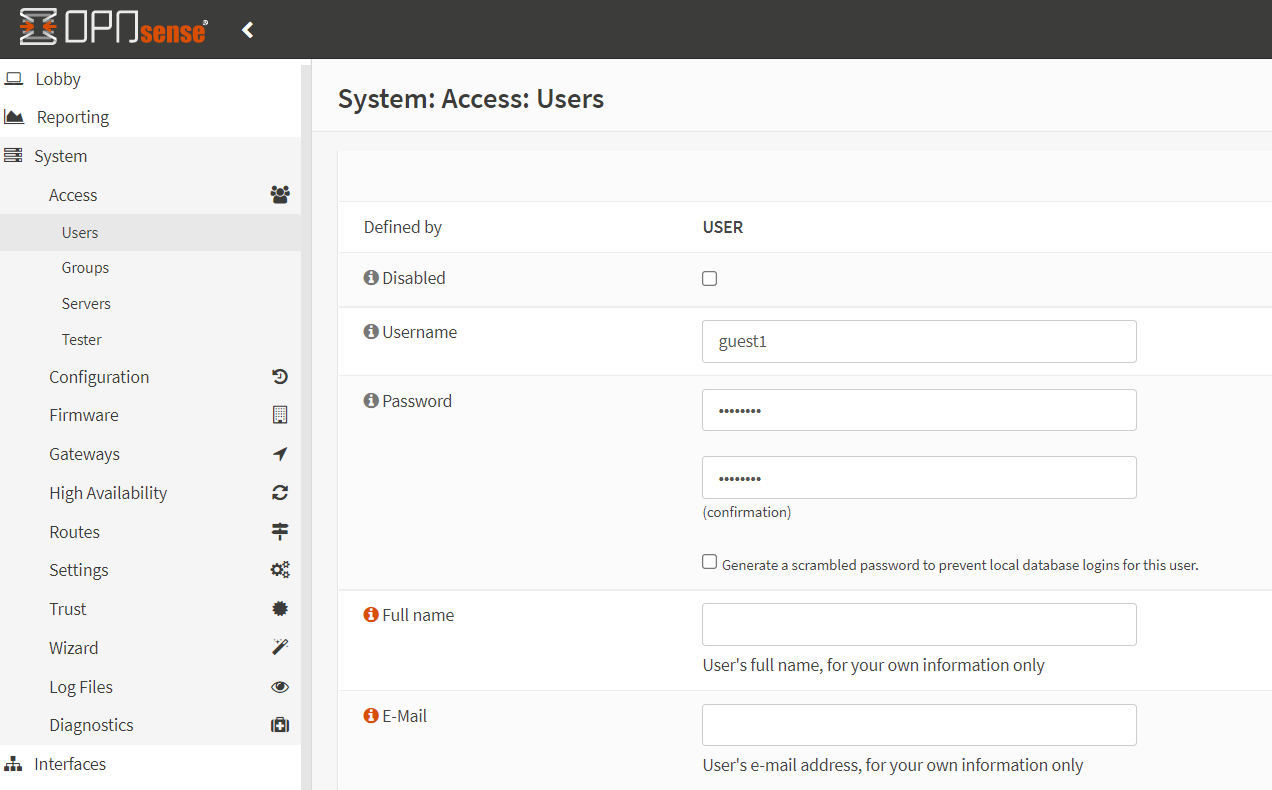Open Settings via the gears icon
The image size is (1272, 790).
pos(280,569)
